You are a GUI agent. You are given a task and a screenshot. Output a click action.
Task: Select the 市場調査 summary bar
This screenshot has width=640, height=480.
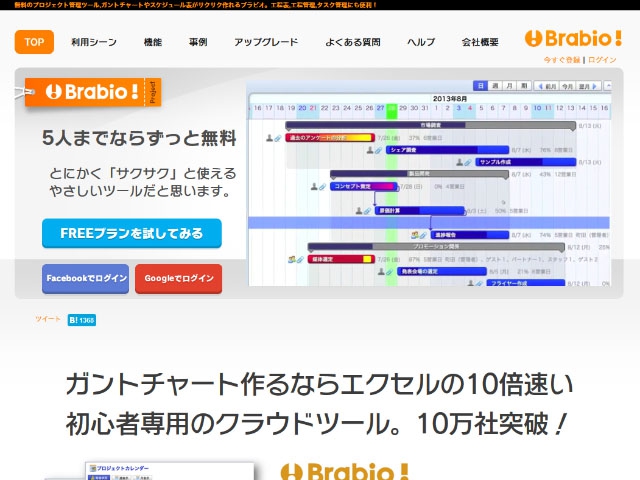pos(431,125)
